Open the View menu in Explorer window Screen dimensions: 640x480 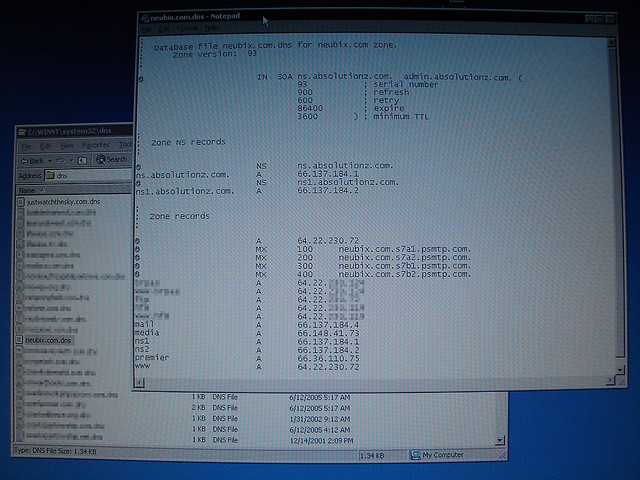coord(67,145)
